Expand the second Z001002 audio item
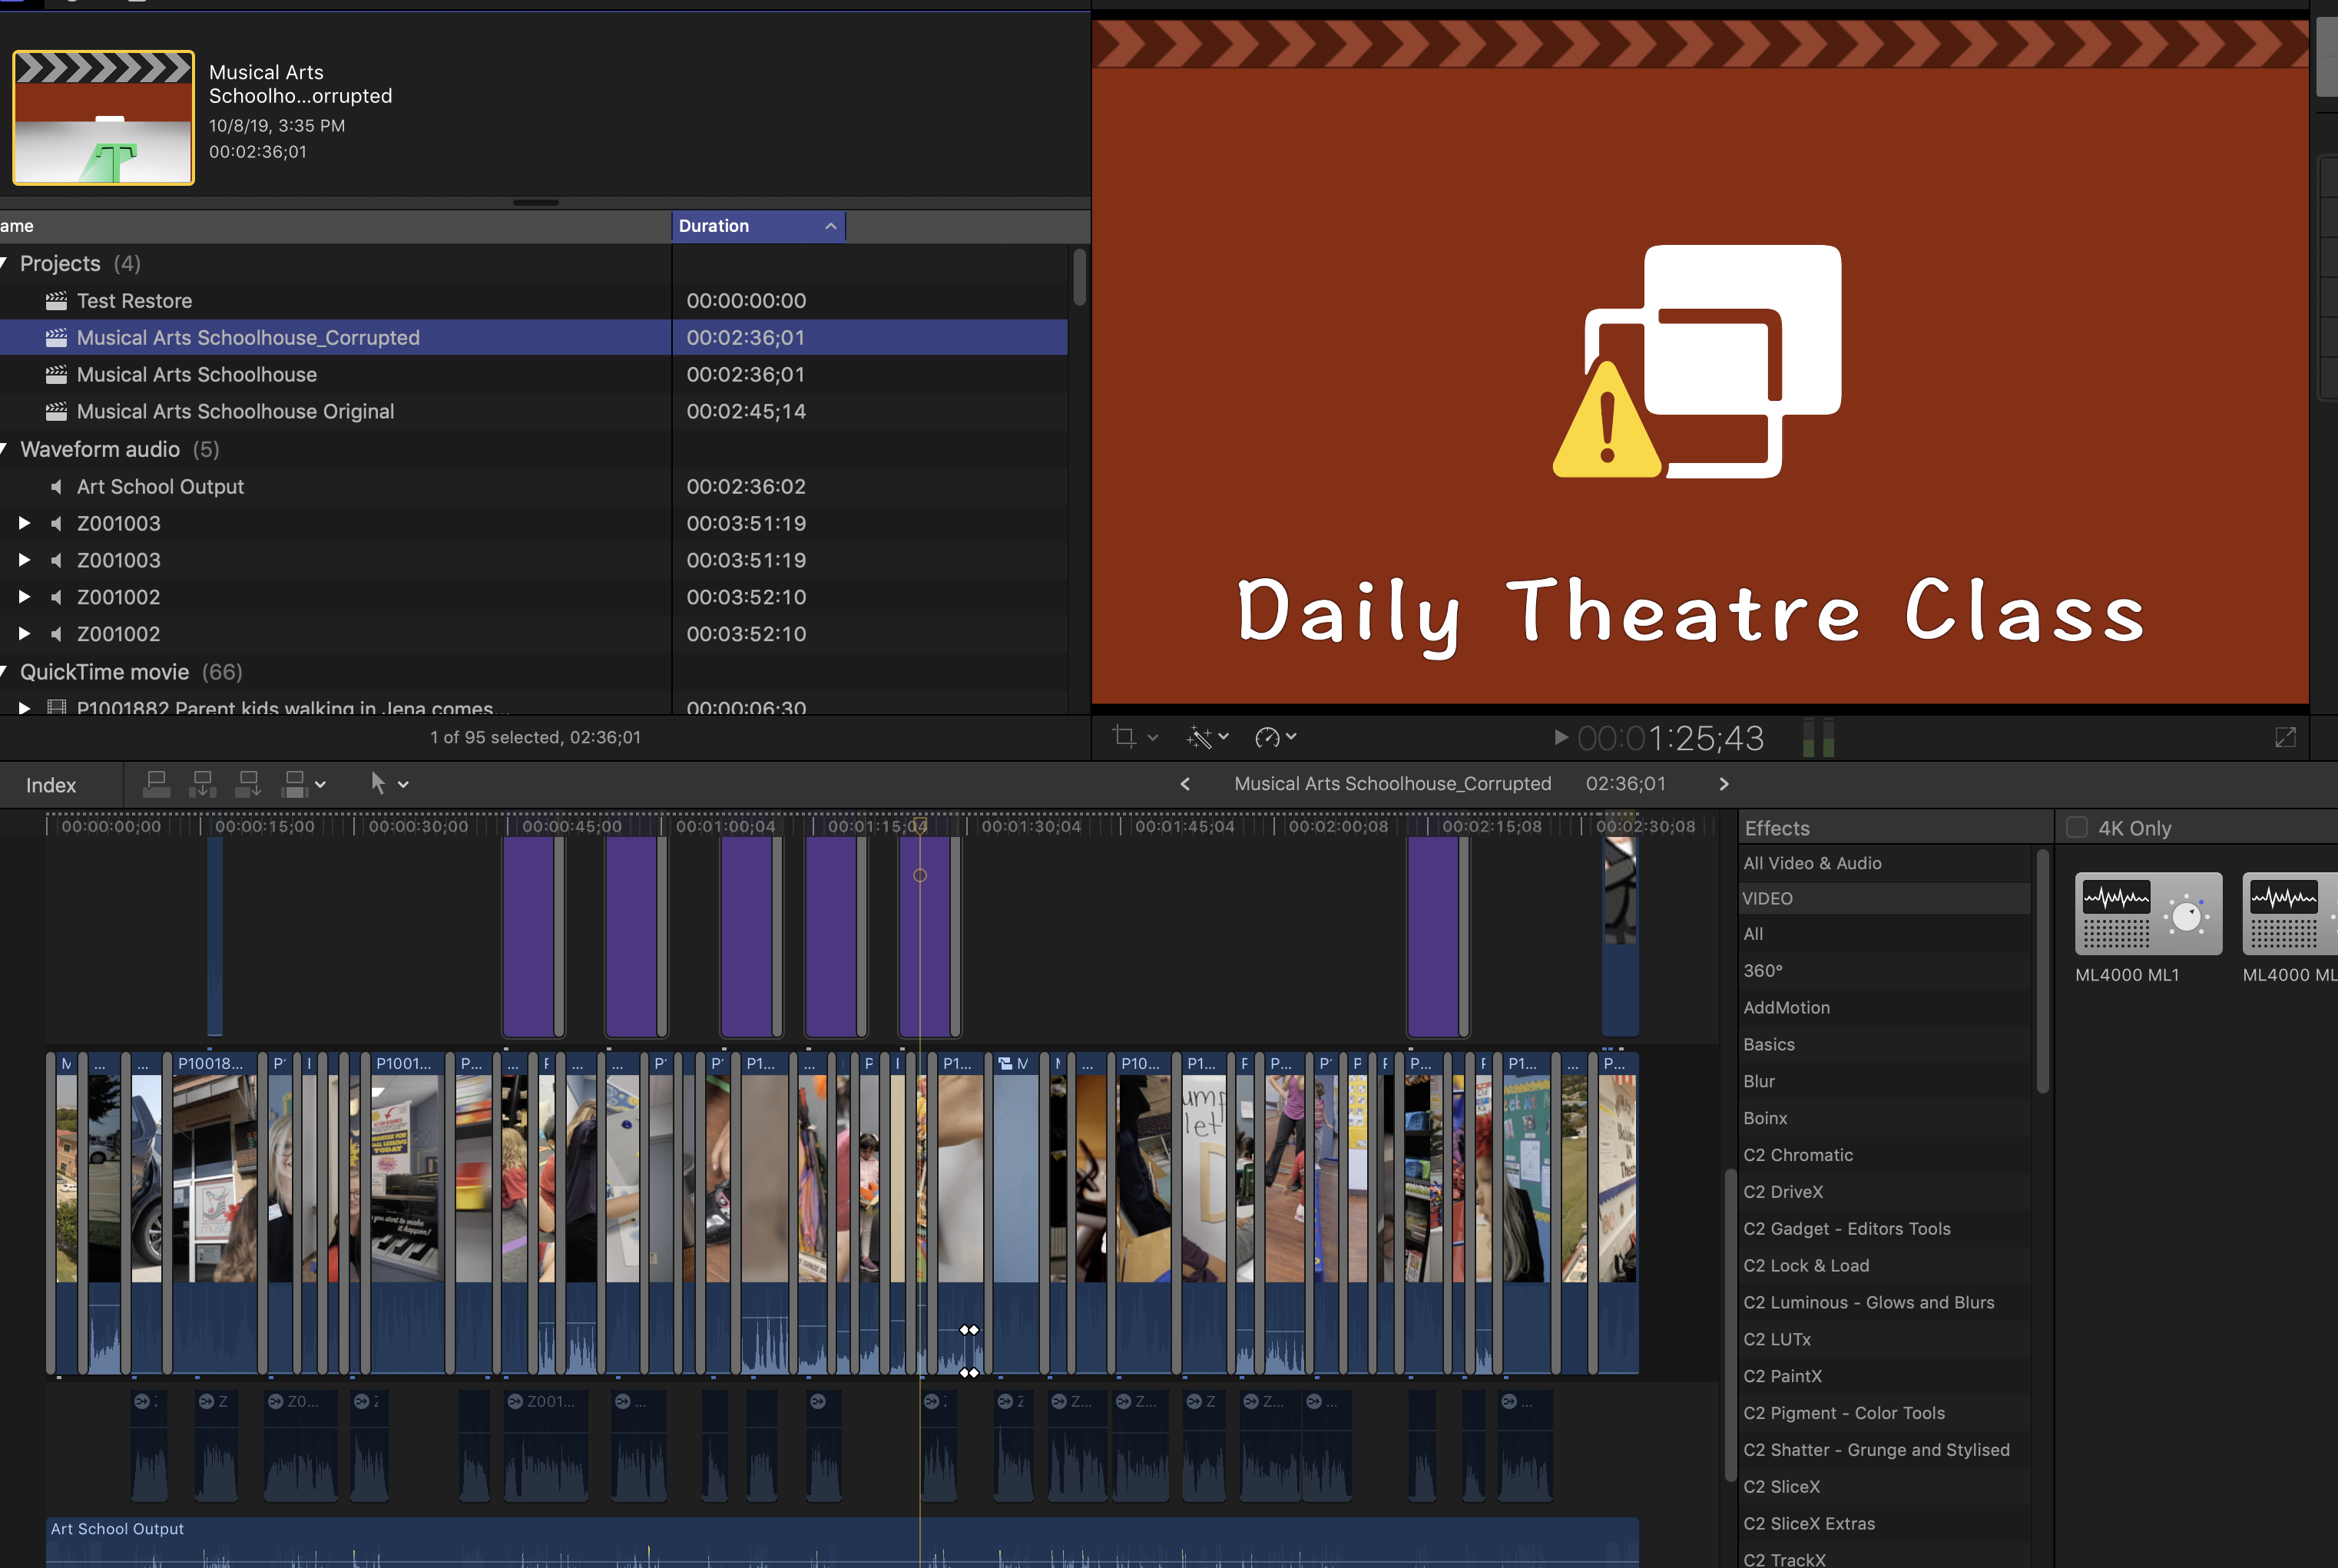This screenshot has width=2338, height=1568. [x=24, y=634]
